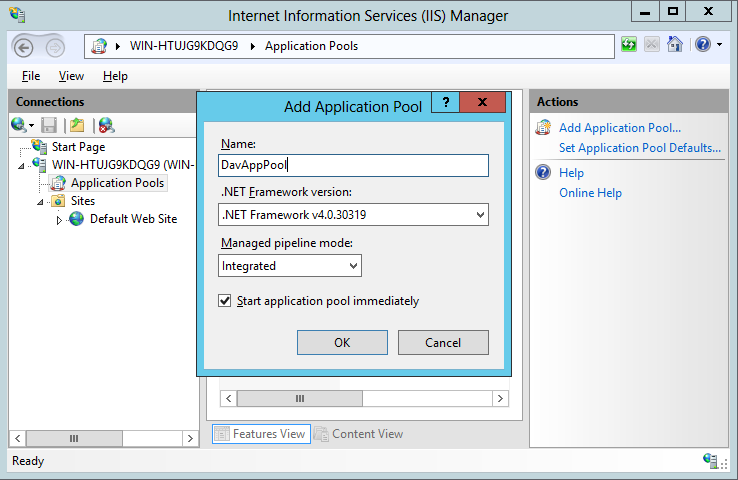
Task: Click the Start Page tree icon
Action: (40, 146)
